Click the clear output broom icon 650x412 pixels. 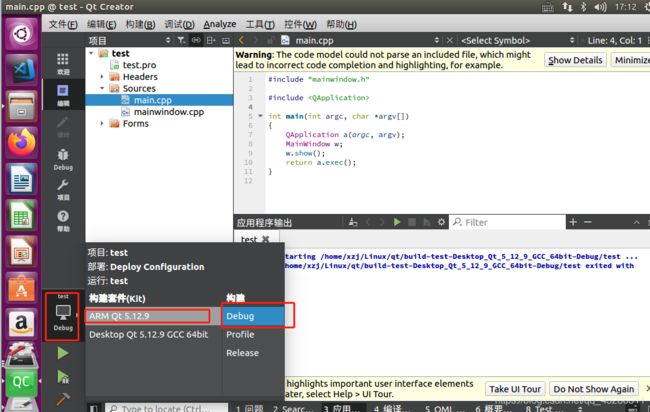click(353, 222)
